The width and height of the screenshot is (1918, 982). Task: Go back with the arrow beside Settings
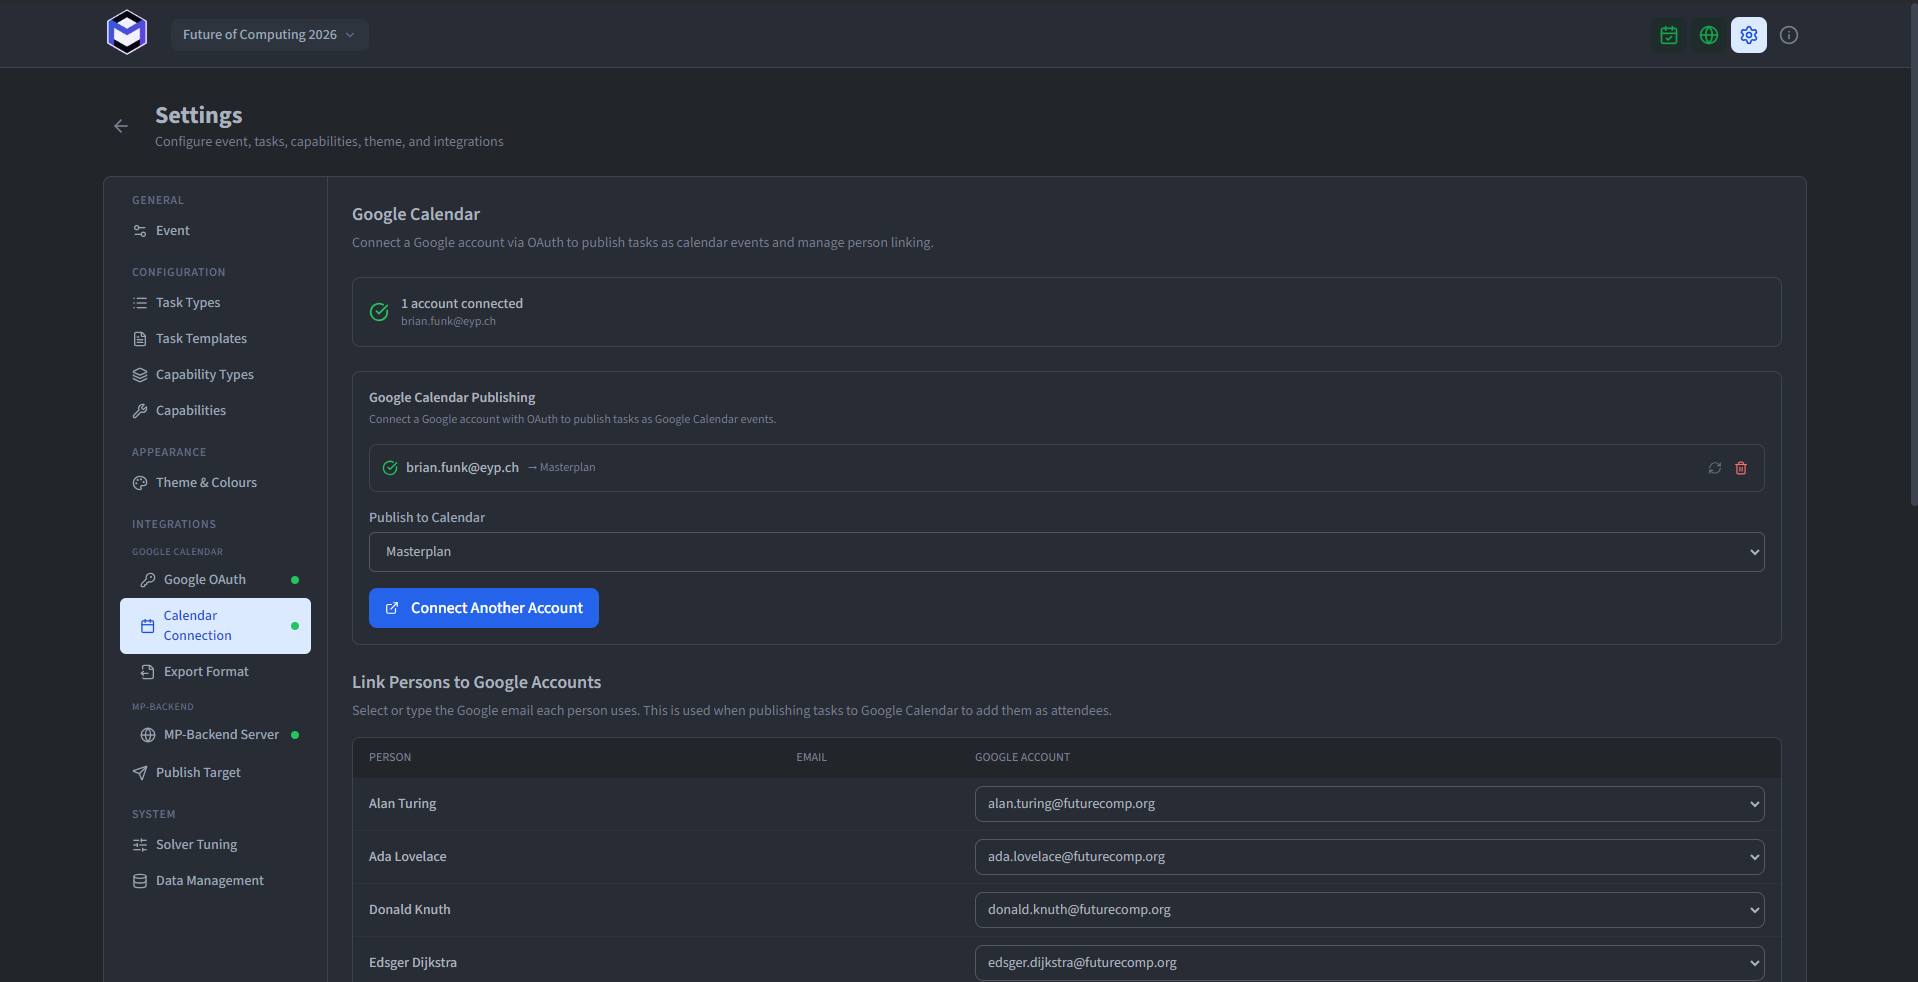pyautogui.click(x=121, y=126)
